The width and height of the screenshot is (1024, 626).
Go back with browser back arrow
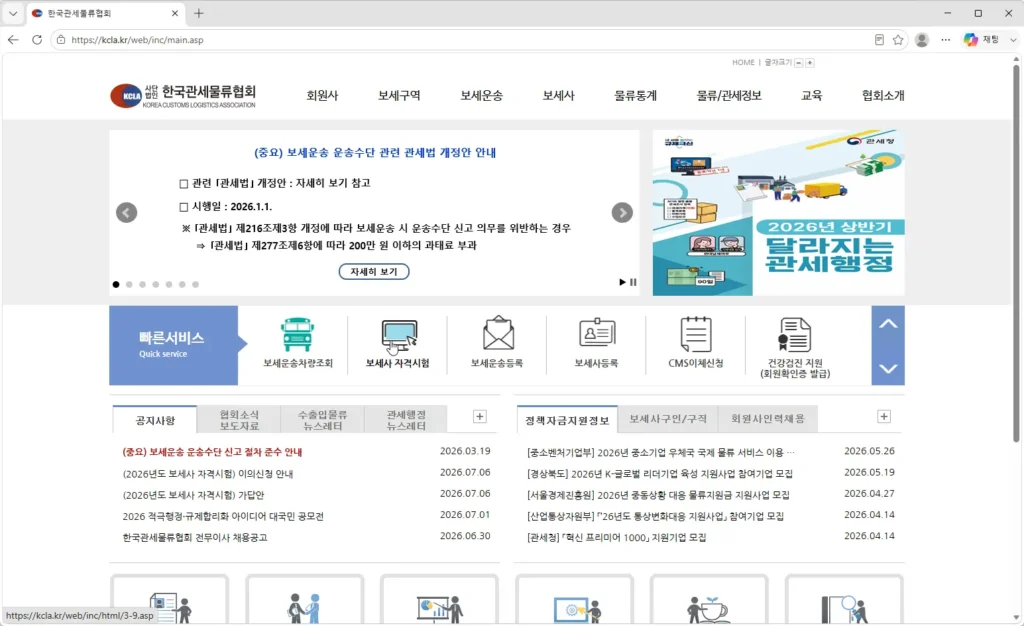[13, 40]
